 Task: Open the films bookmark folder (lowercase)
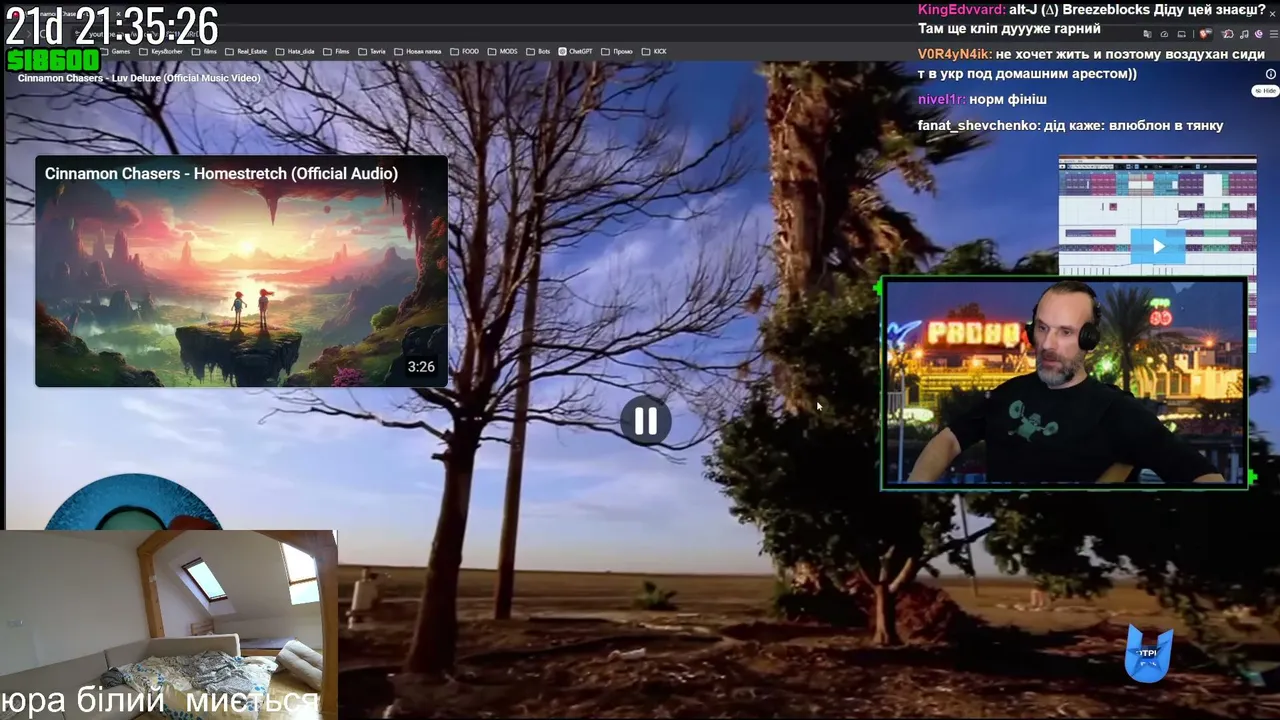[204, 51]
